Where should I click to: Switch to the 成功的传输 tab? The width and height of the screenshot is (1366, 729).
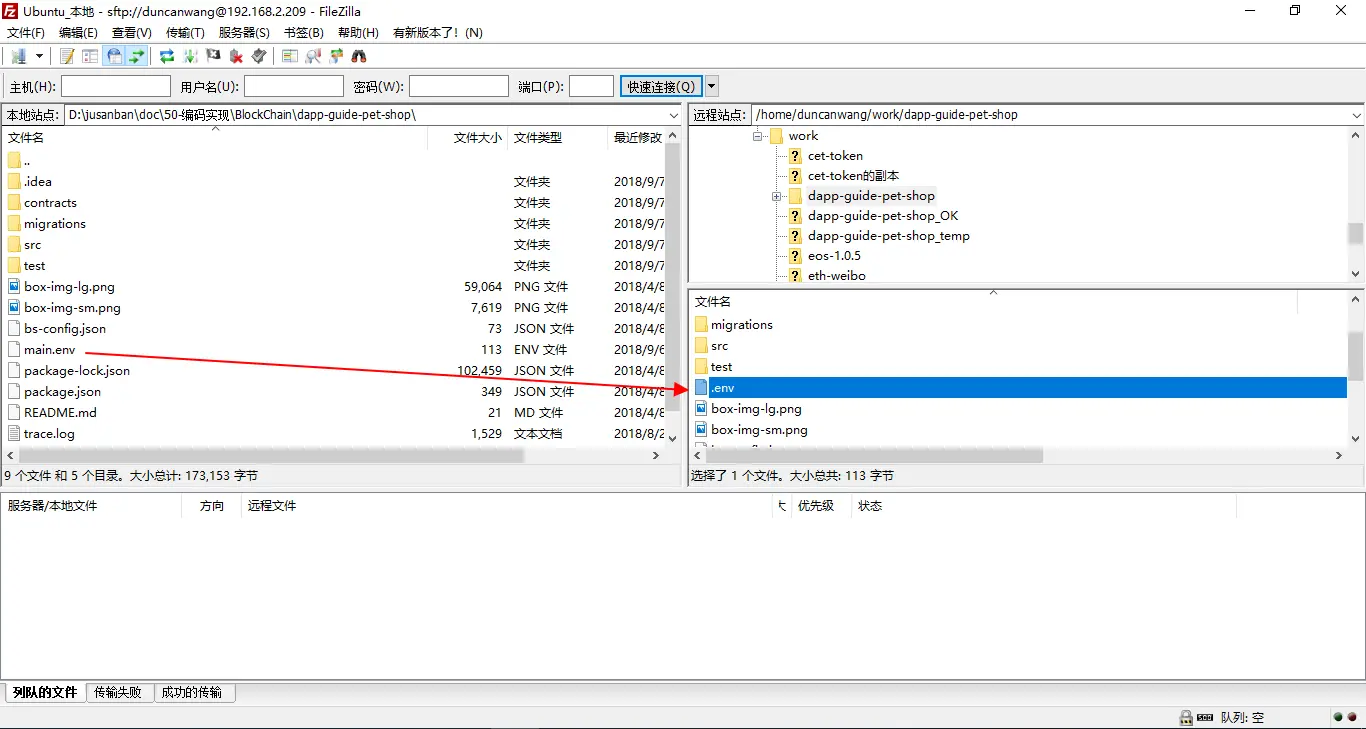(192, 692)
